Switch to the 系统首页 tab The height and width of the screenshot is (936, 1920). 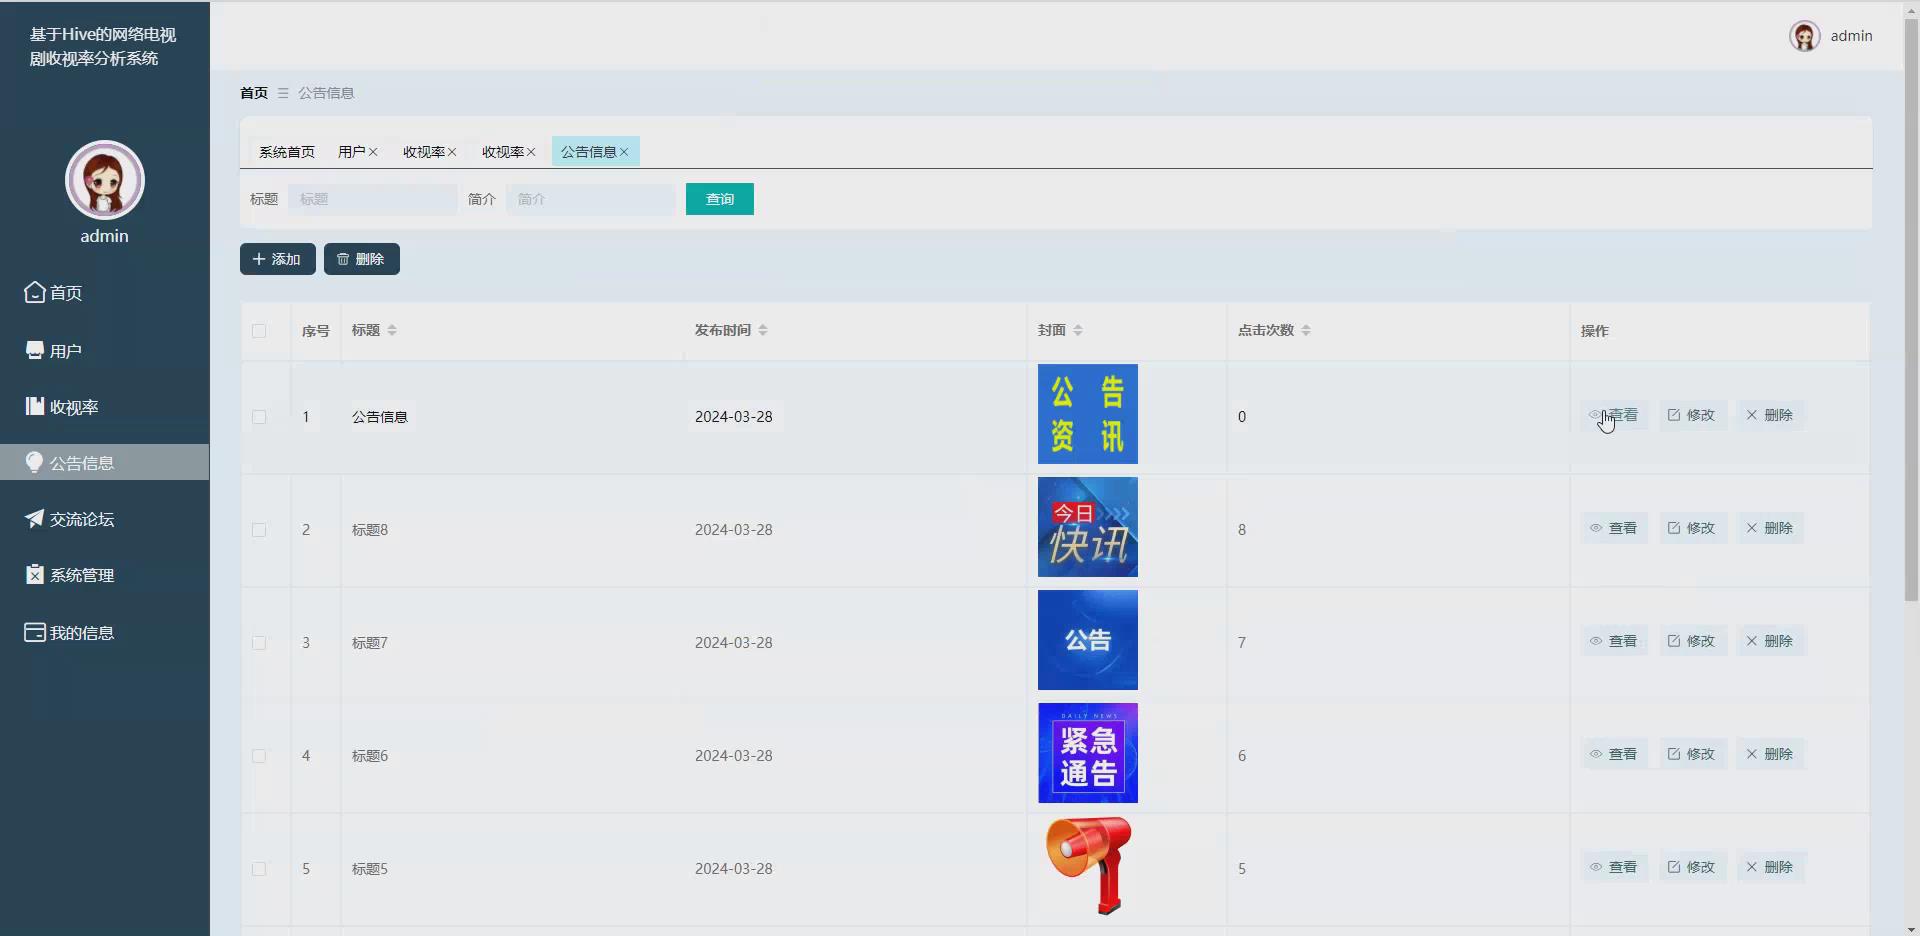pos(287,152)
